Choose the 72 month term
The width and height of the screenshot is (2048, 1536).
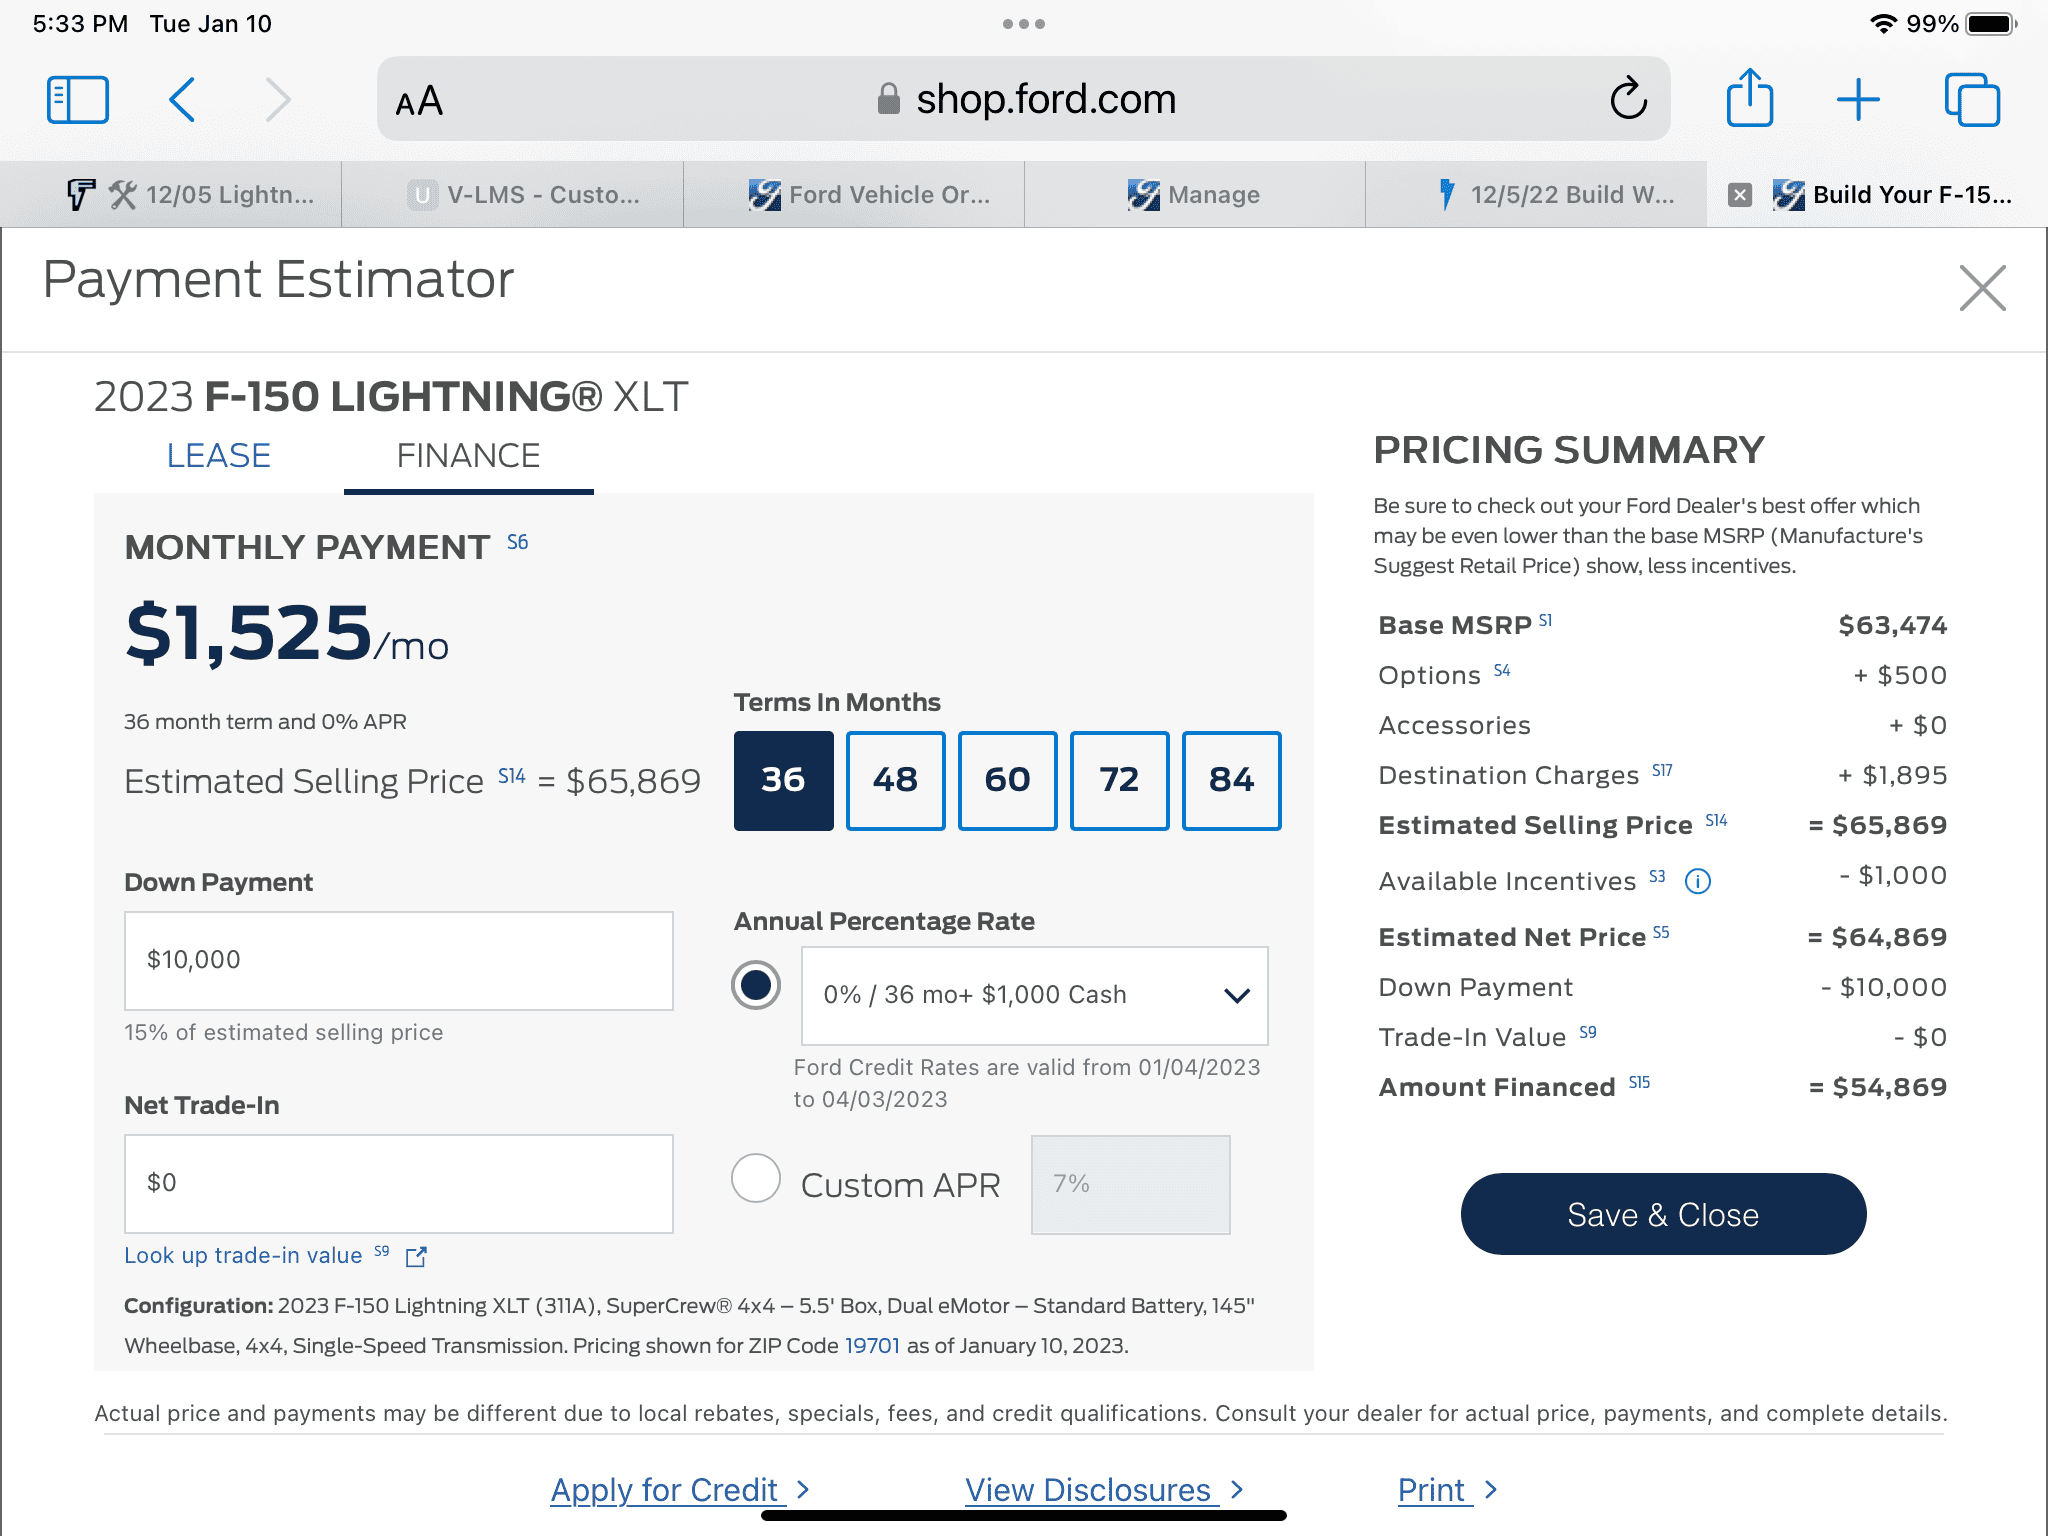[1119, 780]
